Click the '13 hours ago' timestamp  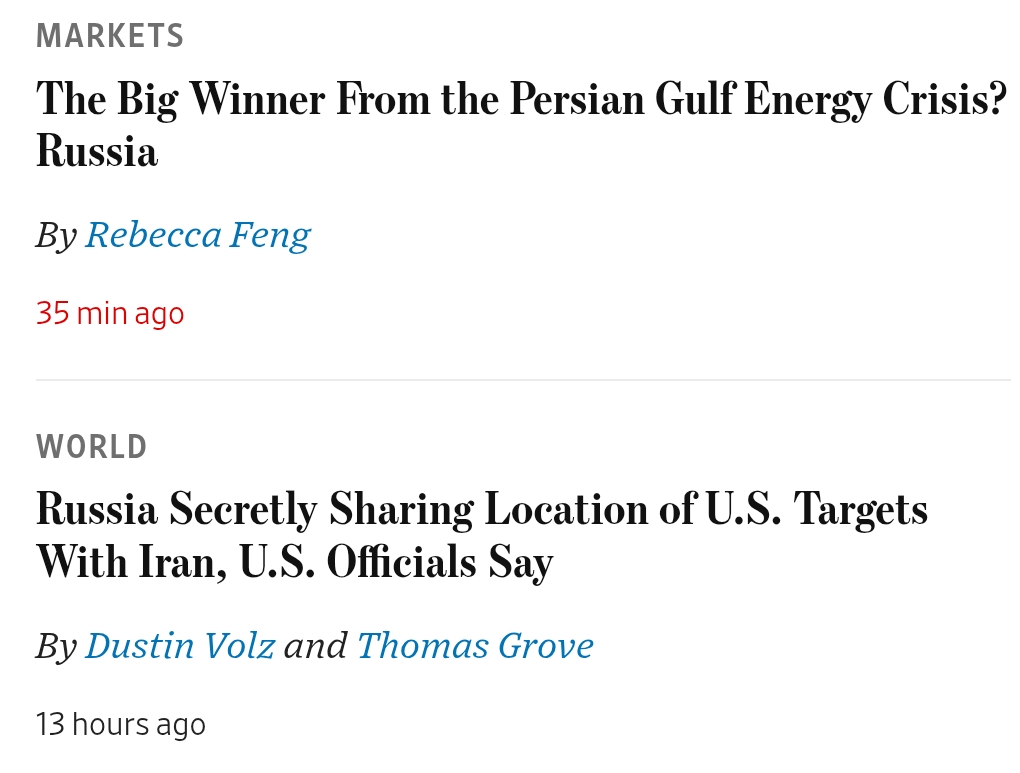point(121,724)
